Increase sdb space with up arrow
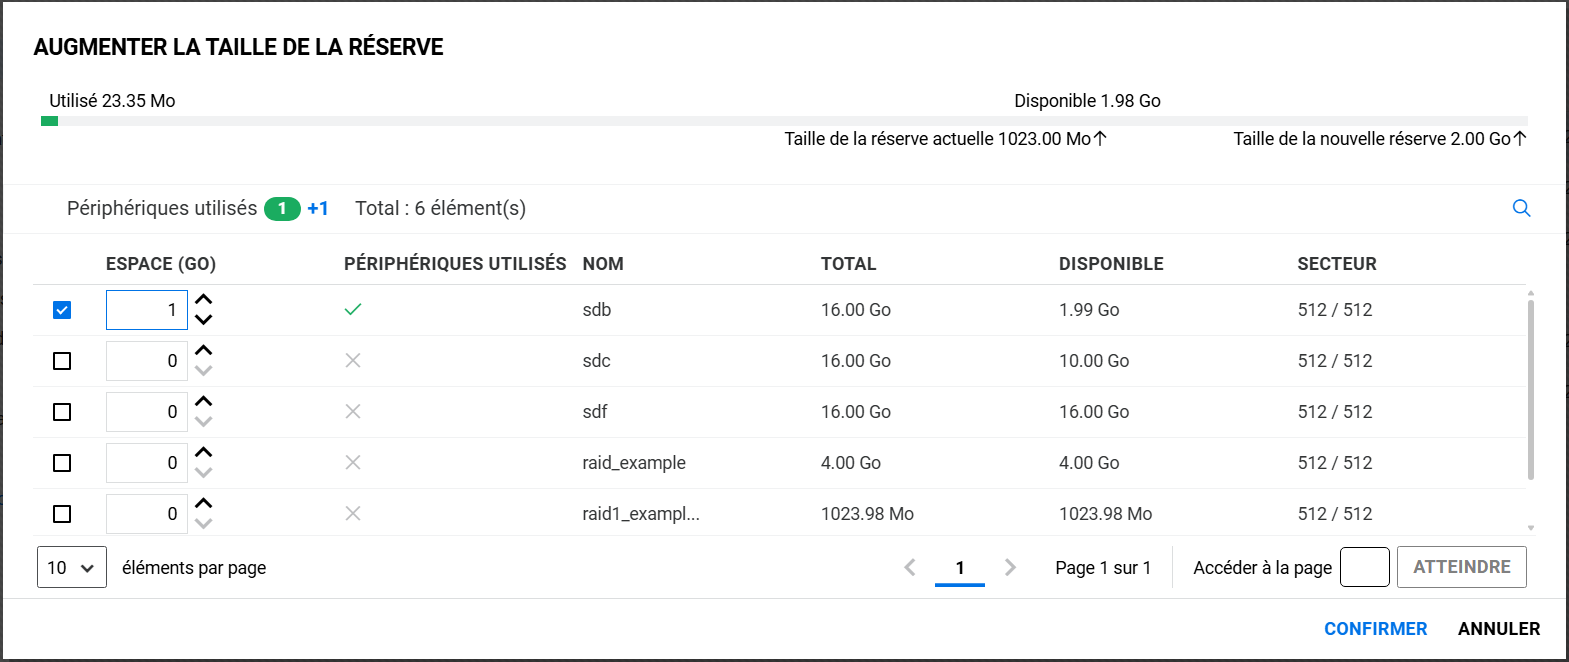The height and width of the screenshot is (662, 1569). 203,300
